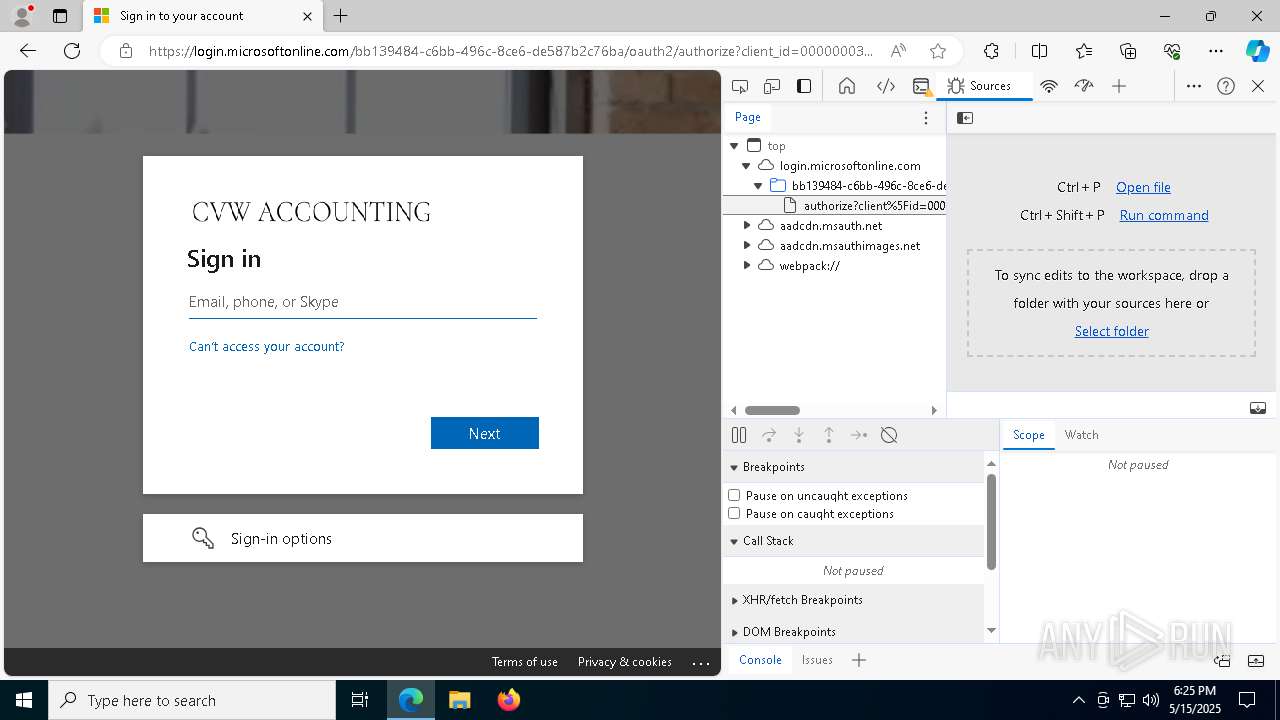Collapse the top tree node
Image resolution: width=1280 pixels, height=720 pixels.
pos(734,146)
